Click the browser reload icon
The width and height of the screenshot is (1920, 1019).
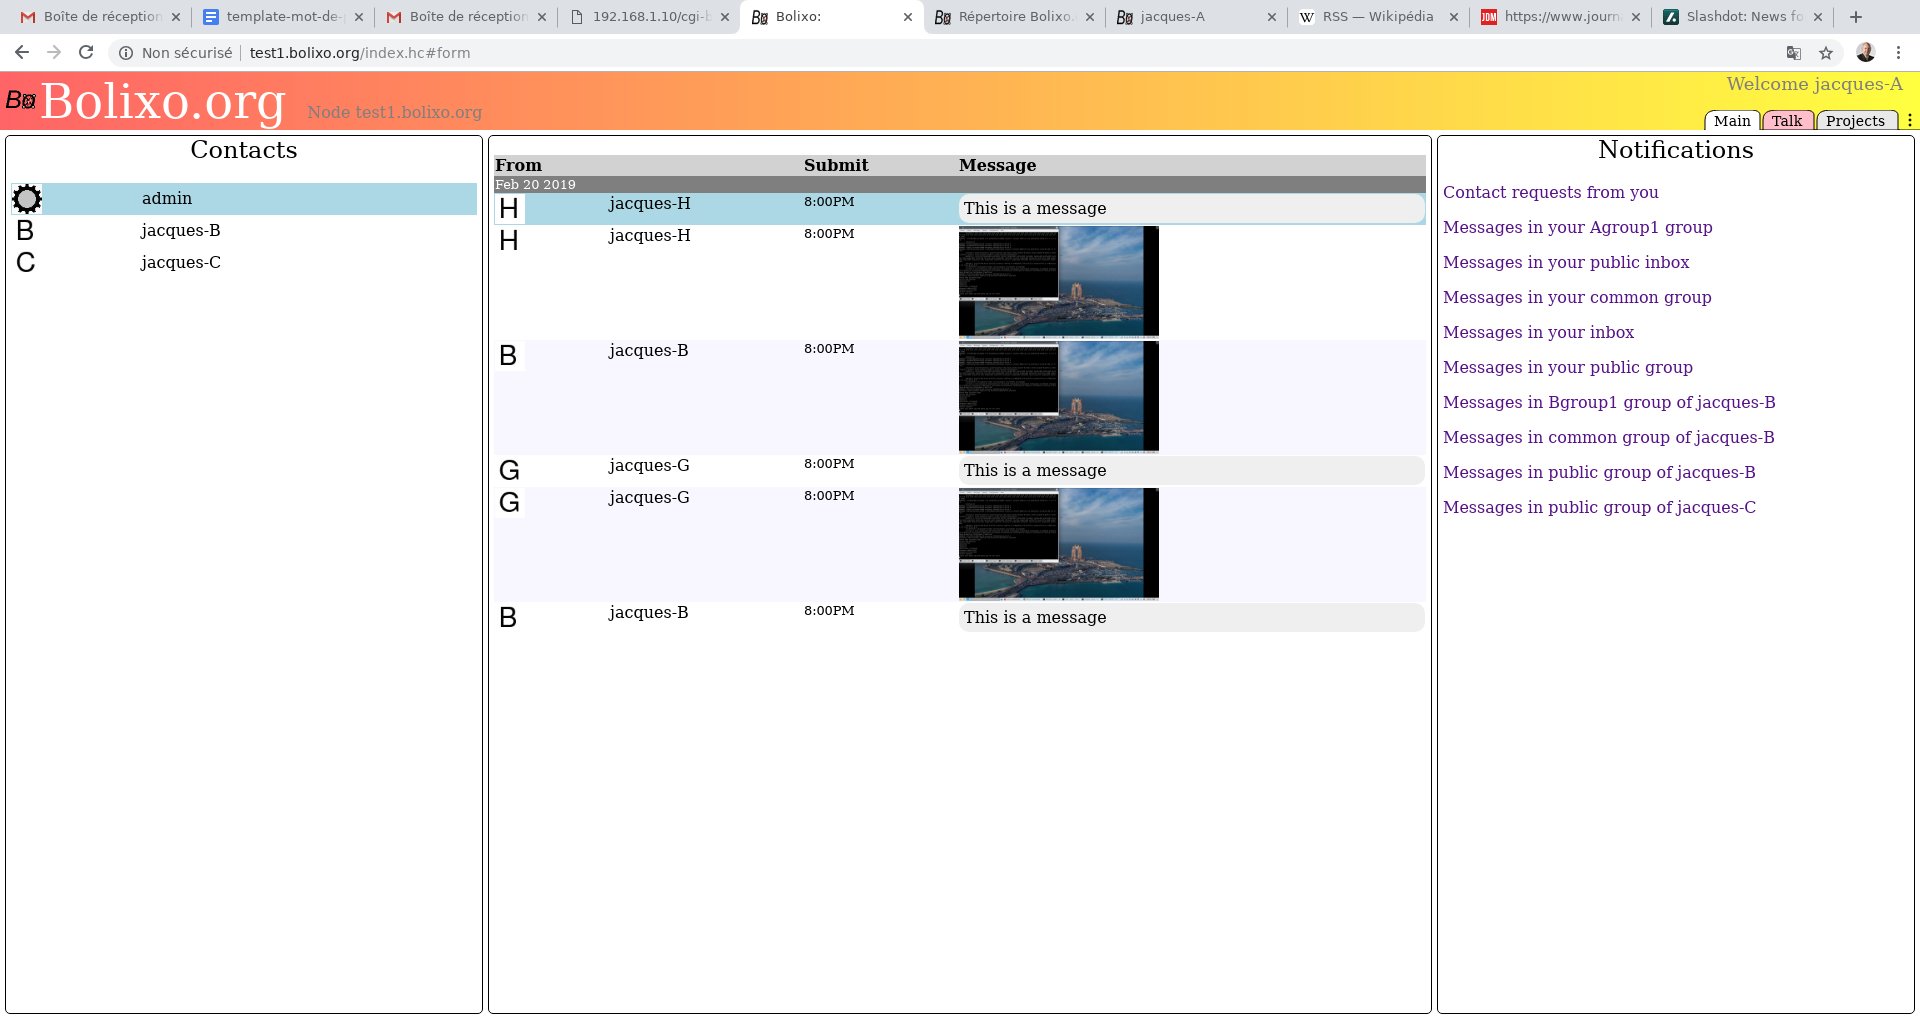click(x=86, y=53)
